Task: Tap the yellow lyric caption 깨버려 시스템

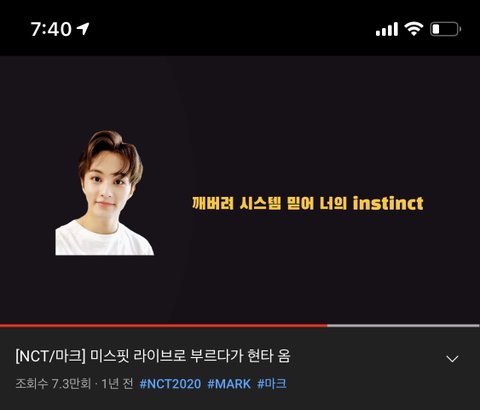Action: click(236, 203)
